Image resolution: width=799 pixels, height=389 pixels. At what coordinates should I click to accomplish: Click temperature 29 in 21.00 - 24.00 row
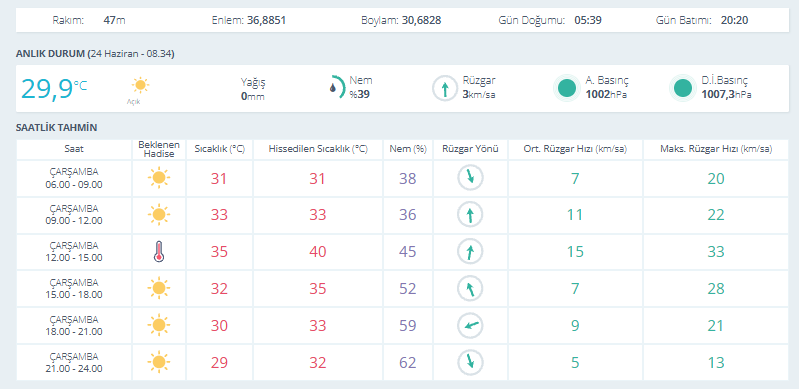pyautogui.click(x=220, y=362)
